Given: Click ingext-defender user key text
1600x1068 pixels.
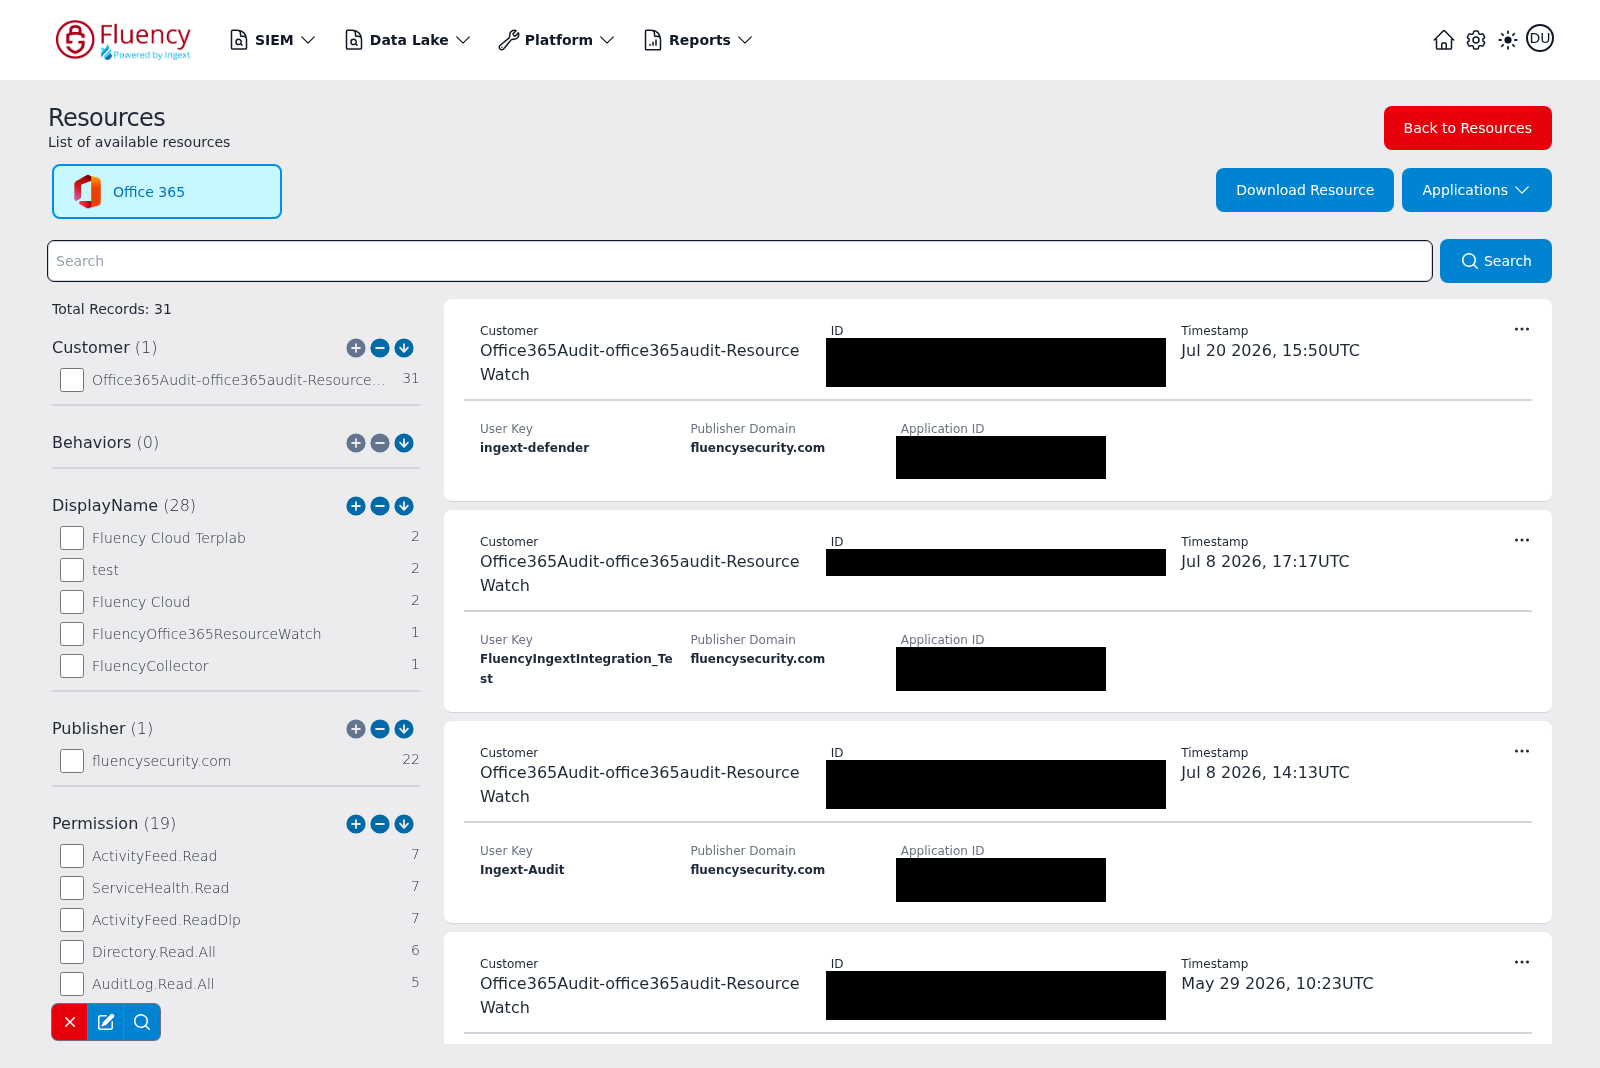Looking at the screenshot, I should (534, 448).
